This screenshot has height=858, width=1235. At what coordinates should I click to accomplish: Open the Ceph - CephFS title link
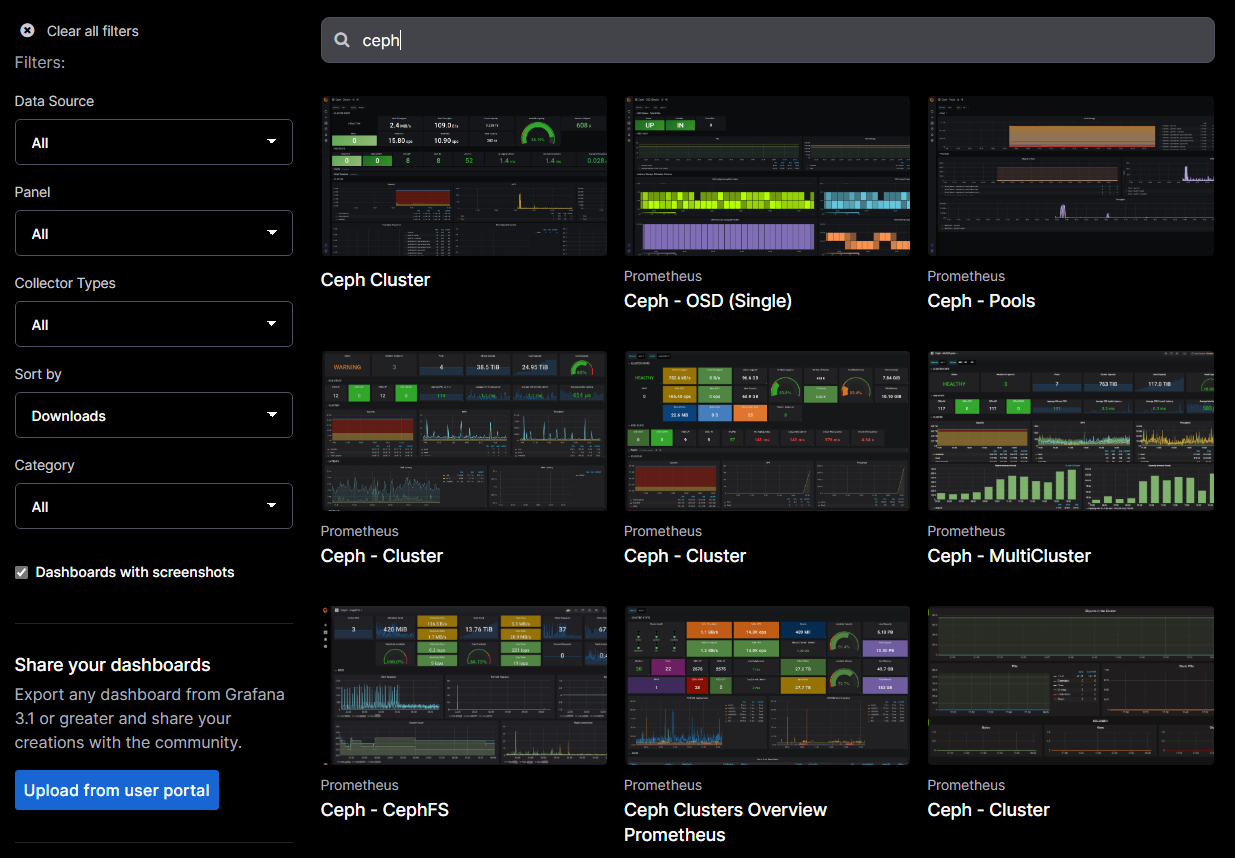coord(384,810)
